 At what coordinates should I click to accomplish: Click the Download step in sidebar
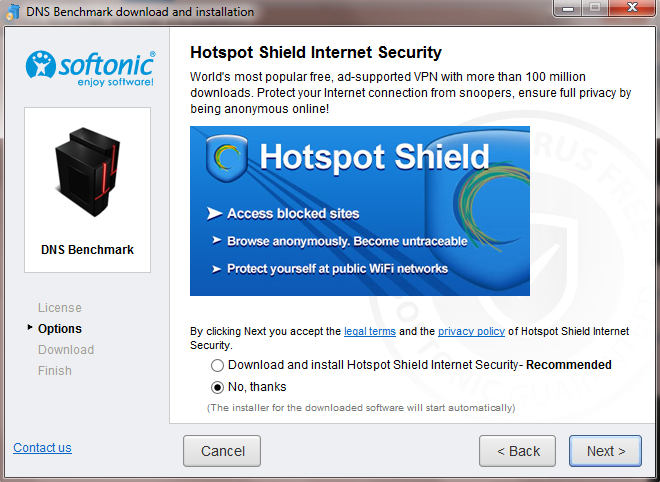[66, 350]
